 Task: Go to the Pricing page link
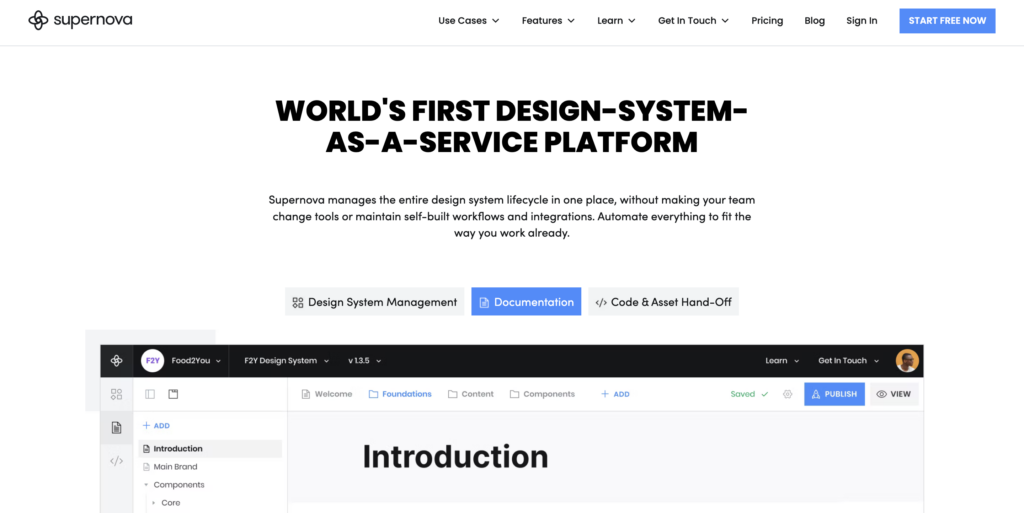coord(767,21)
